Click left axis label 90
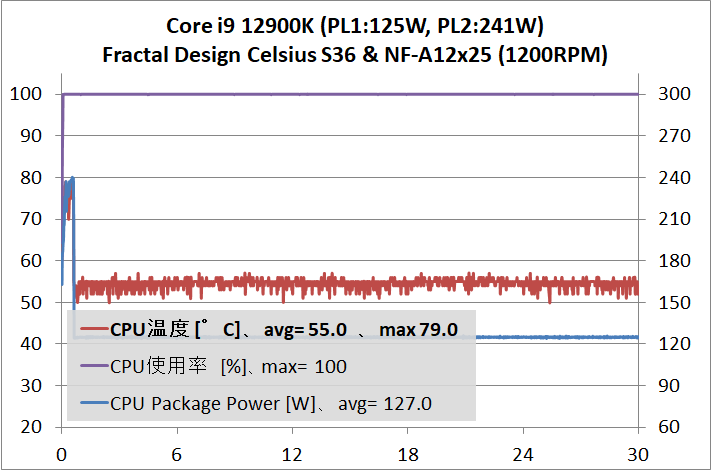Viewport: 711px width, 470px height. click(31, 136)
